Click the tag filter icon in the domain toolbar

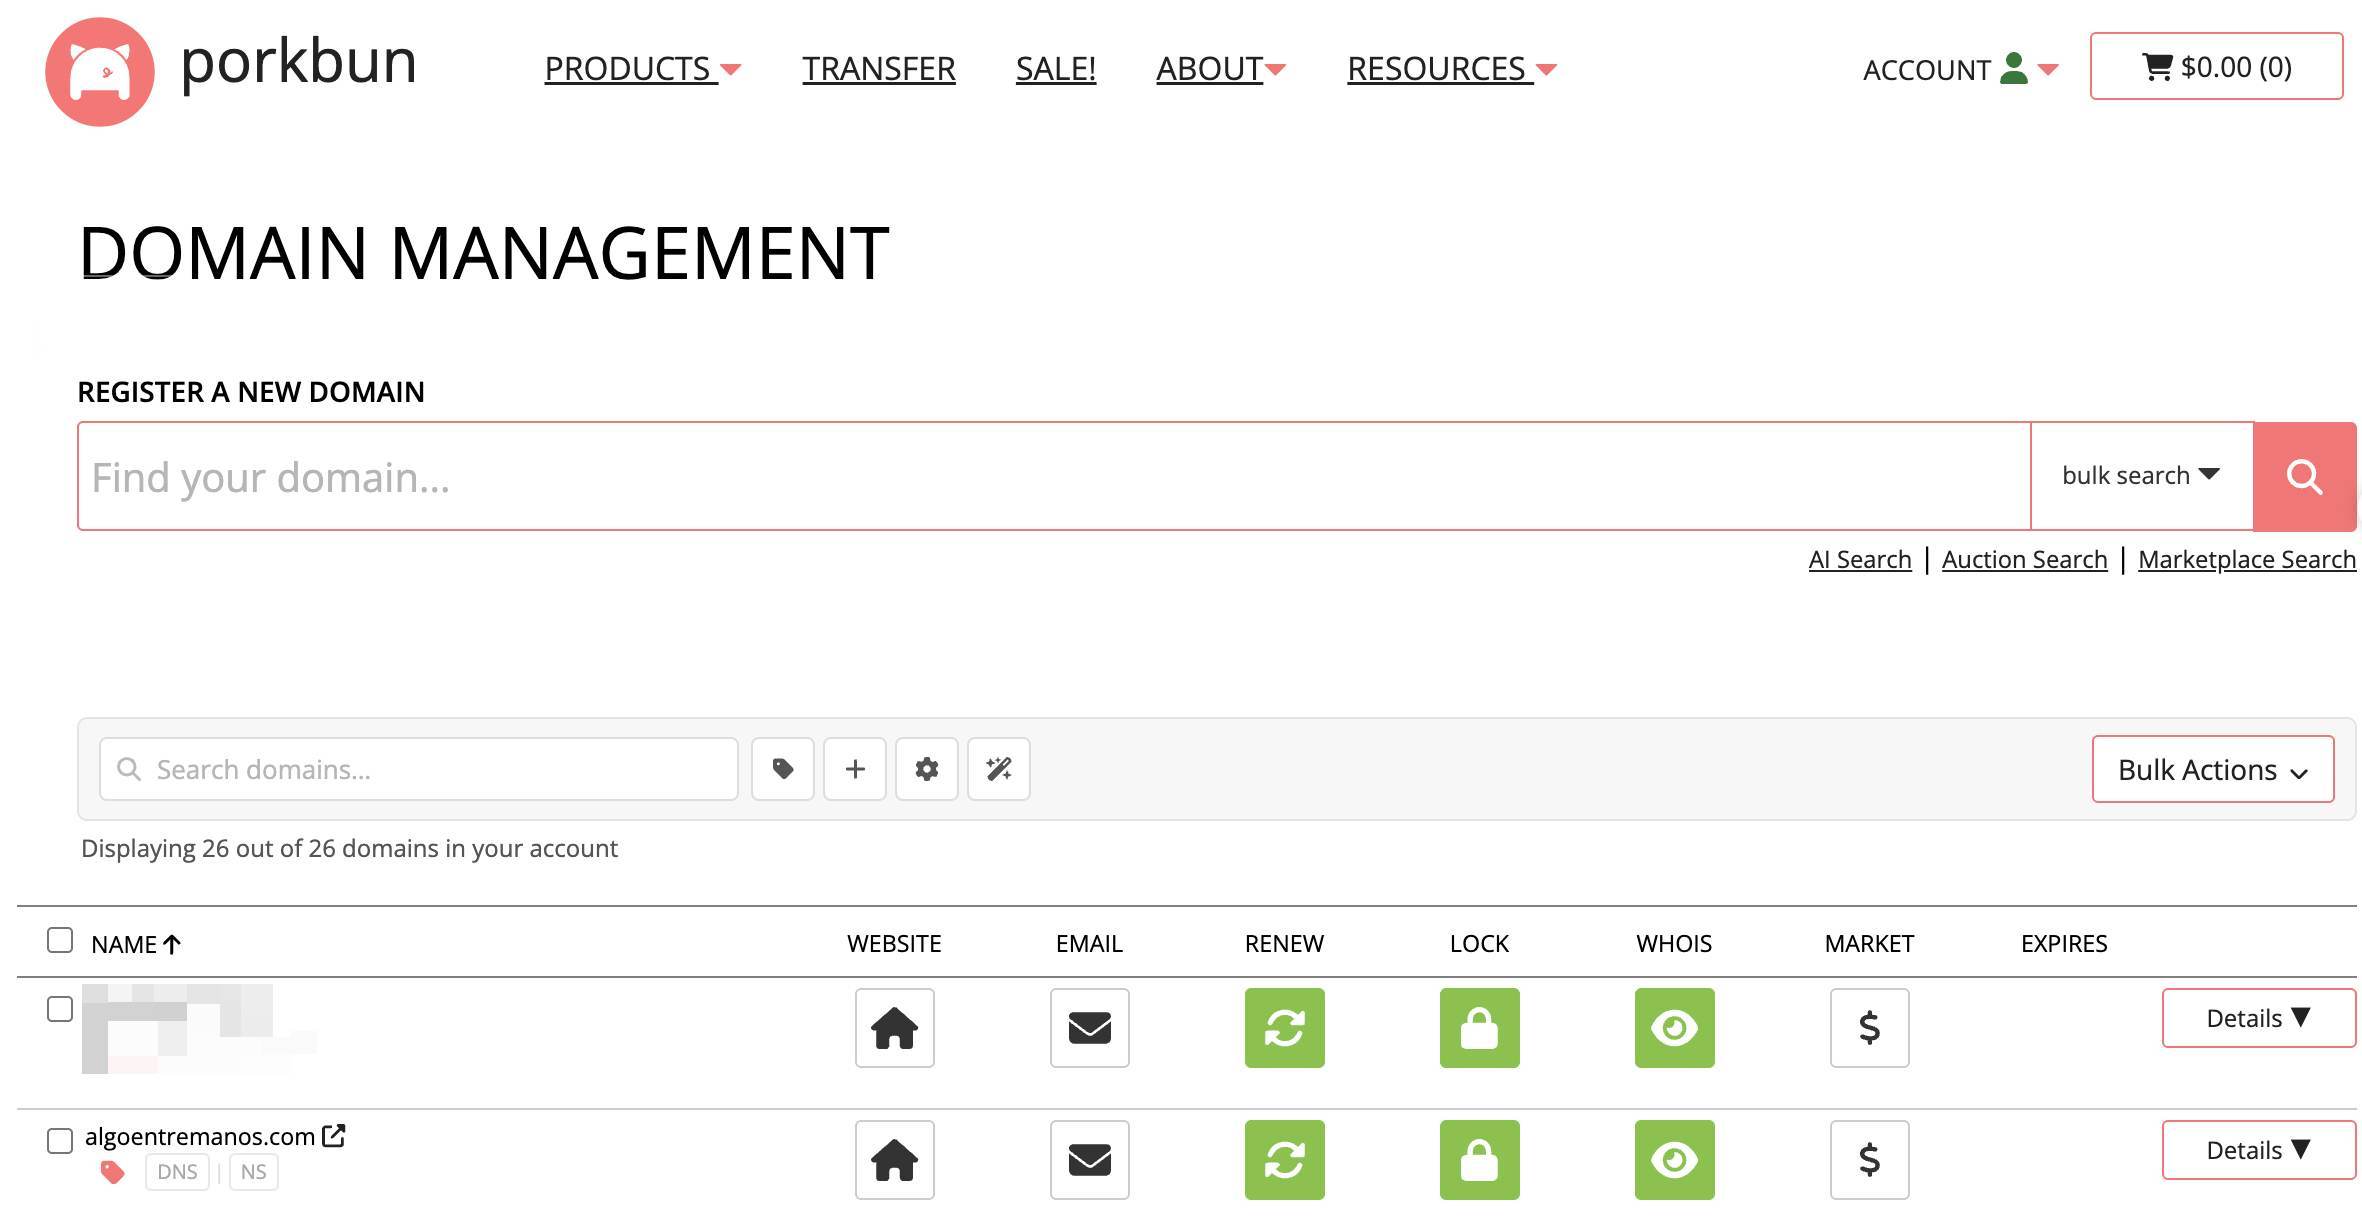coord(782,769)
